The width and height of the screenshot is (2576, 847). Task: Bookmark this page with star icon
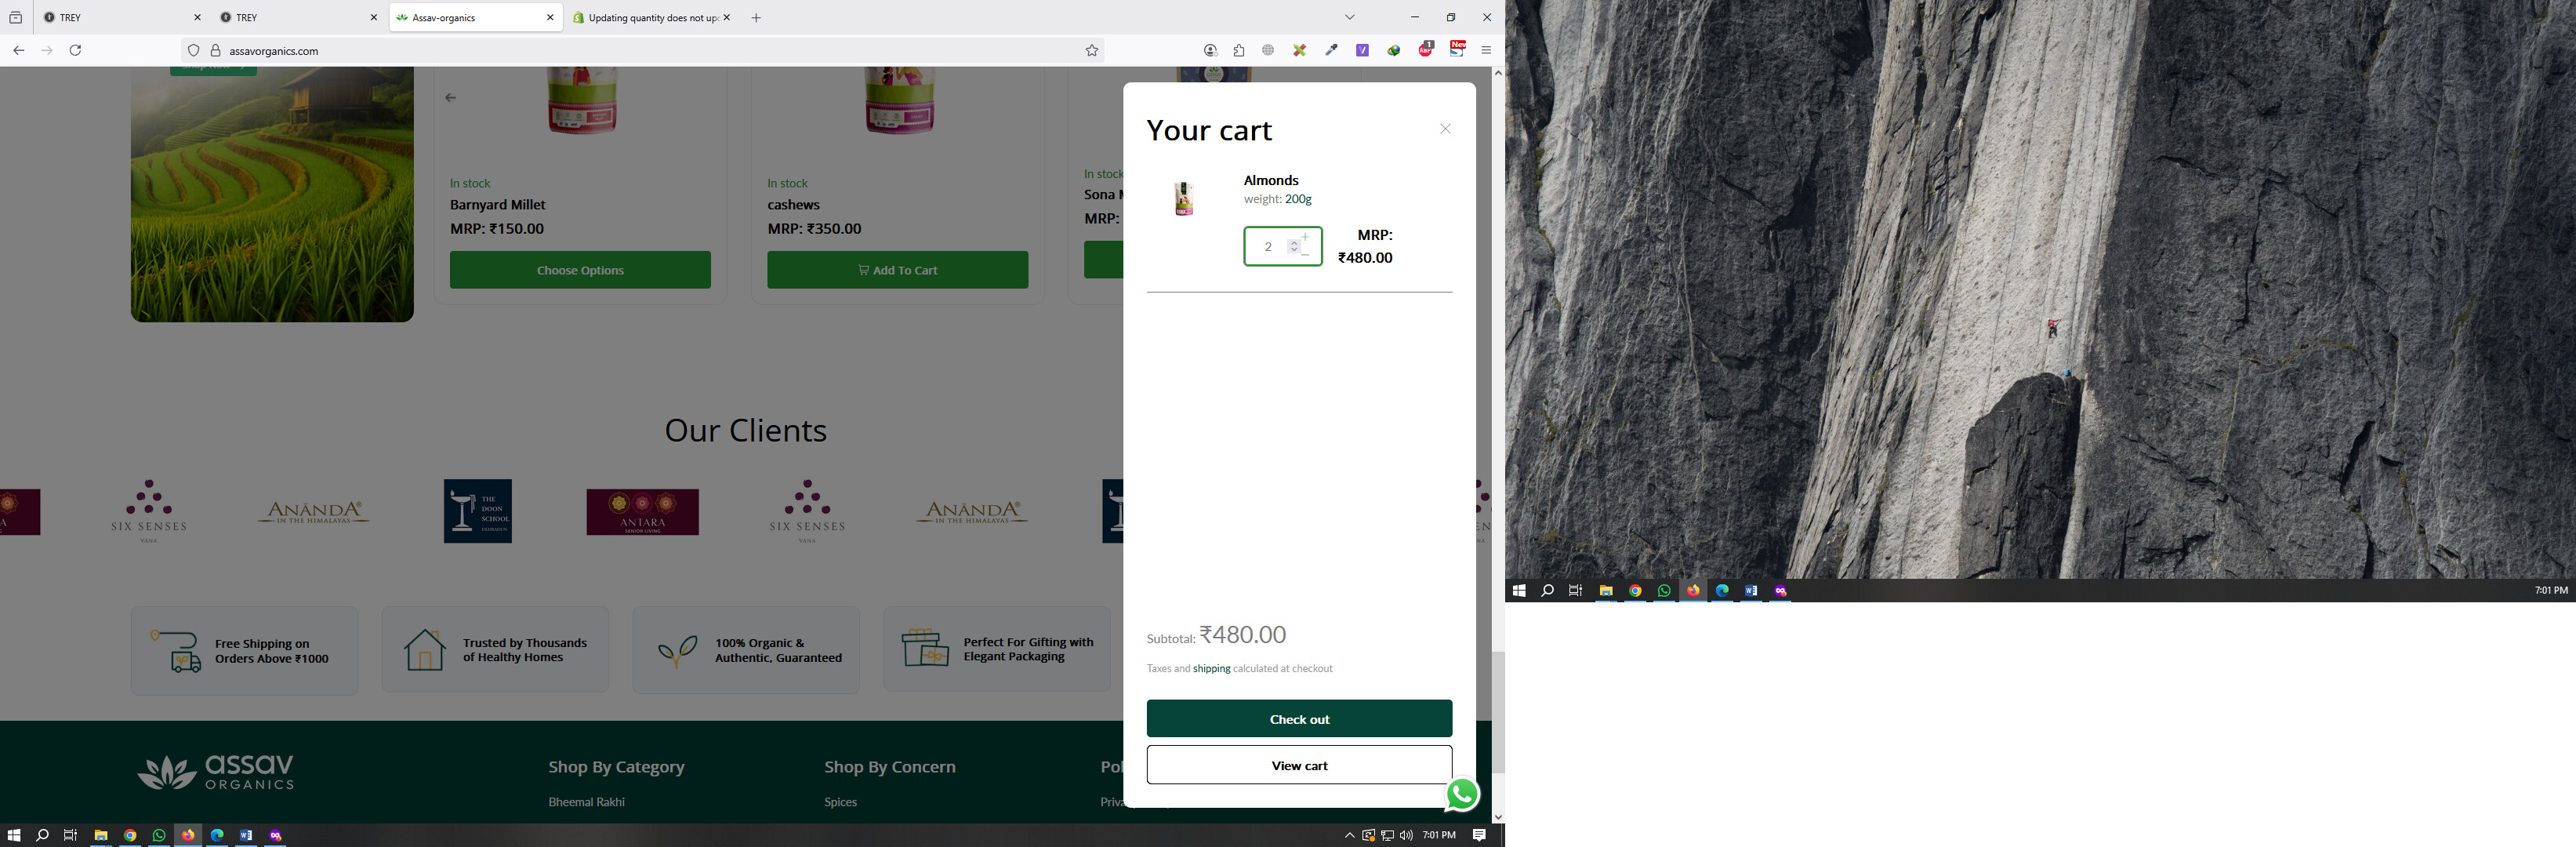(1092, 50)
